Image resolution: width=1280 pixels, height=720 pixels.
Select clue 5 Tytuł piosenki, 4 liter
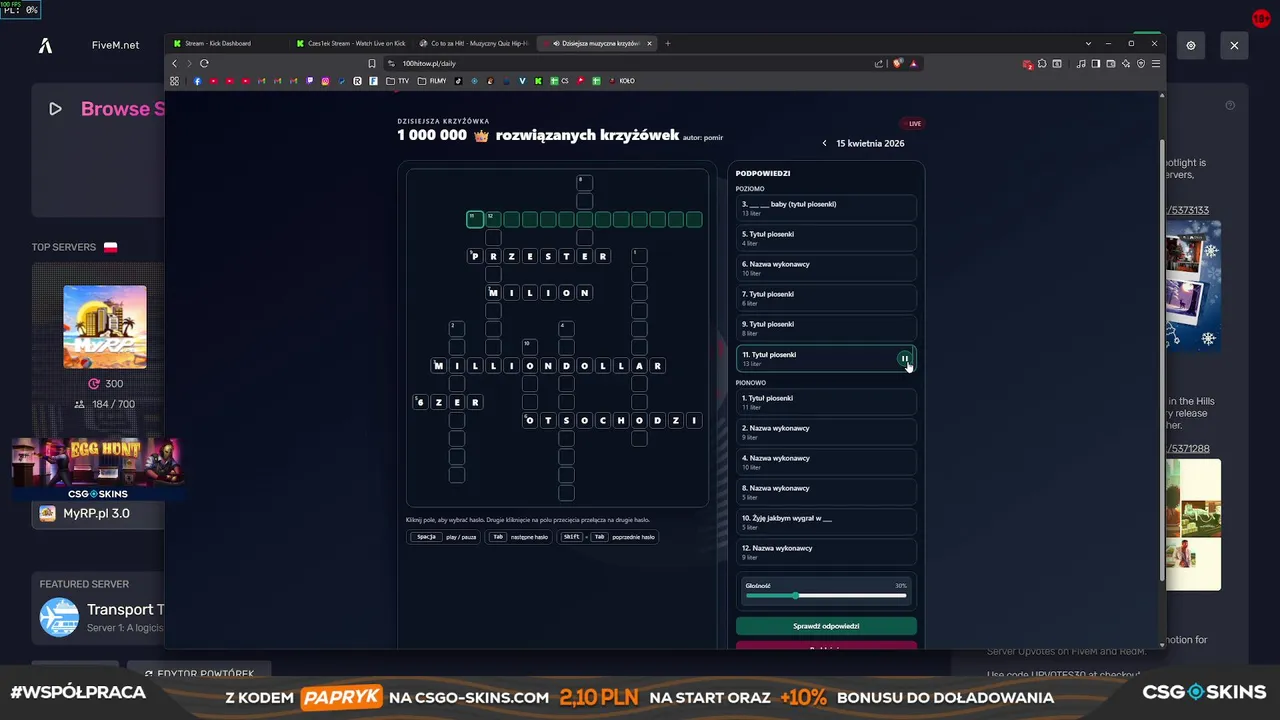pyautogui.click(x=826, y=238)
